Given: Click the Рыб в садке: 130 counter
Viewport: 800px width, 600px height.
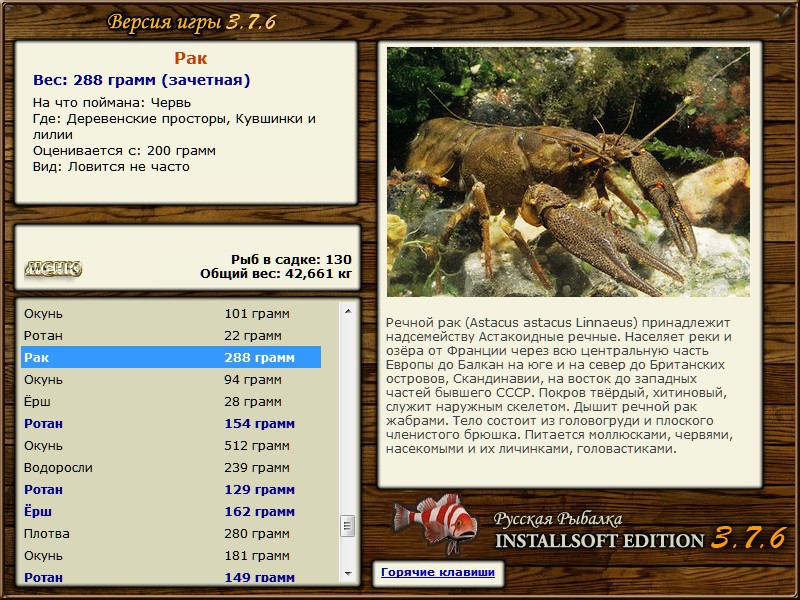Looking at the screenshot, I should (291, 259).
